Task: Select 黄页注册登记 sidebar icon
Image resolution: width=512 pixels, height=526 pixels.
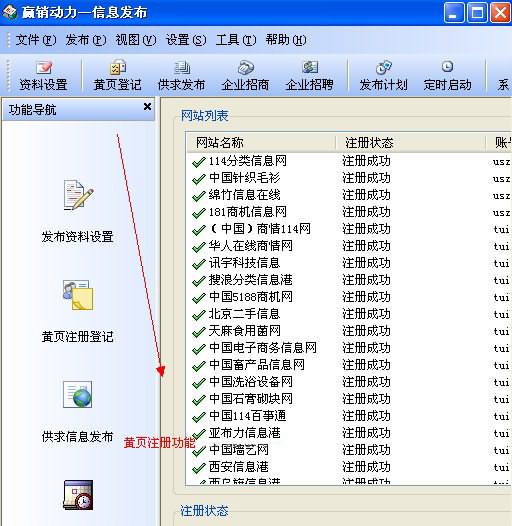Action: point(78,295)
